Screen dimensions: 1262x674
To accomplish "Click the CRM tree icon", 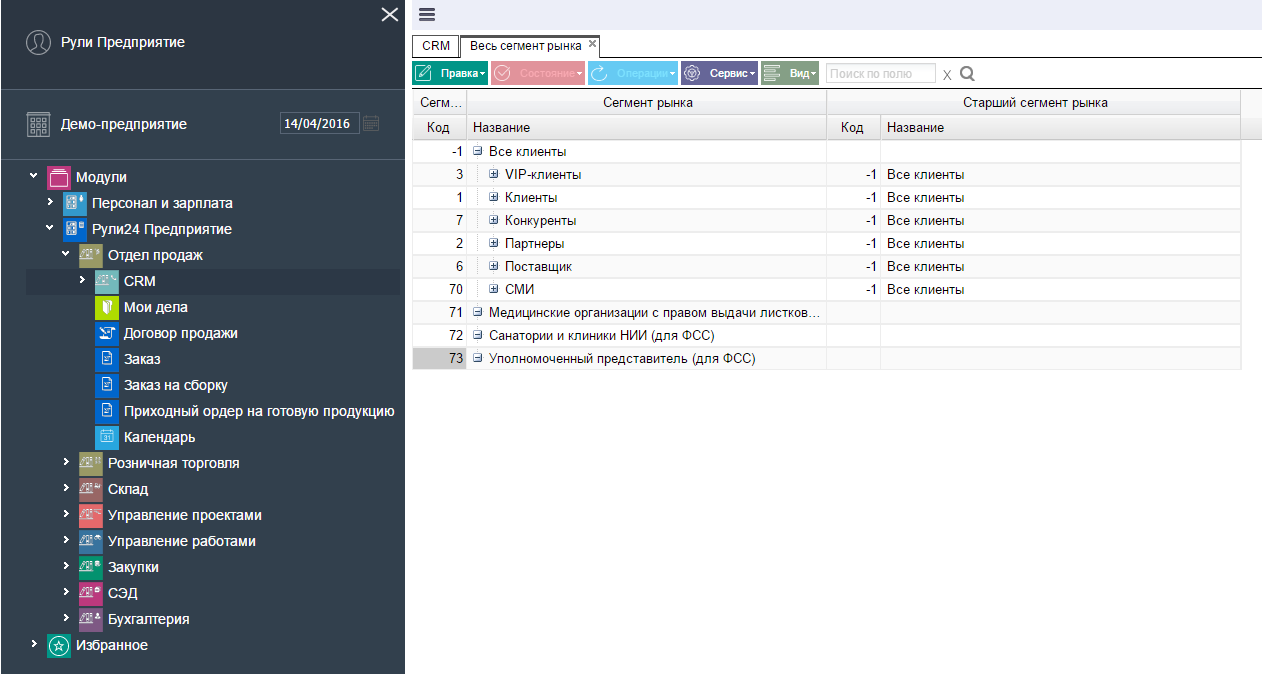I will pyautogui.click(x=107, y=281).
